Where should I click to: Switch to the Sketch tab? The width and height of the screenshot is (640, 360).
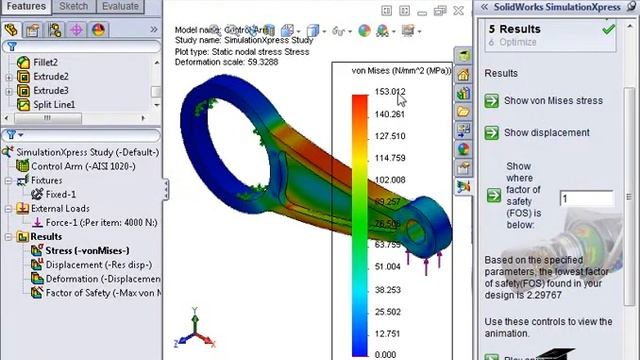point(73,6)
